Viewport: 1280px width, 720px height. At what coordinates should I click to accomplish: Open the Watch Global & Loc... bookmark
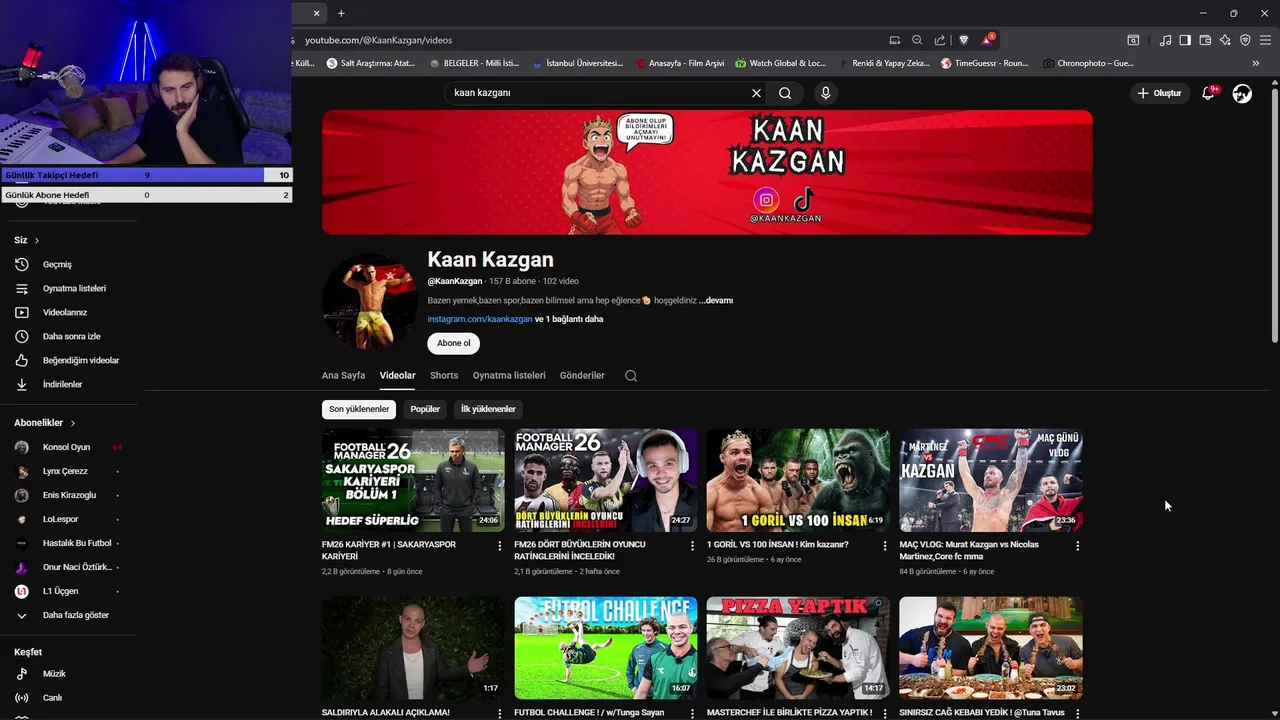tap(780, 63)
